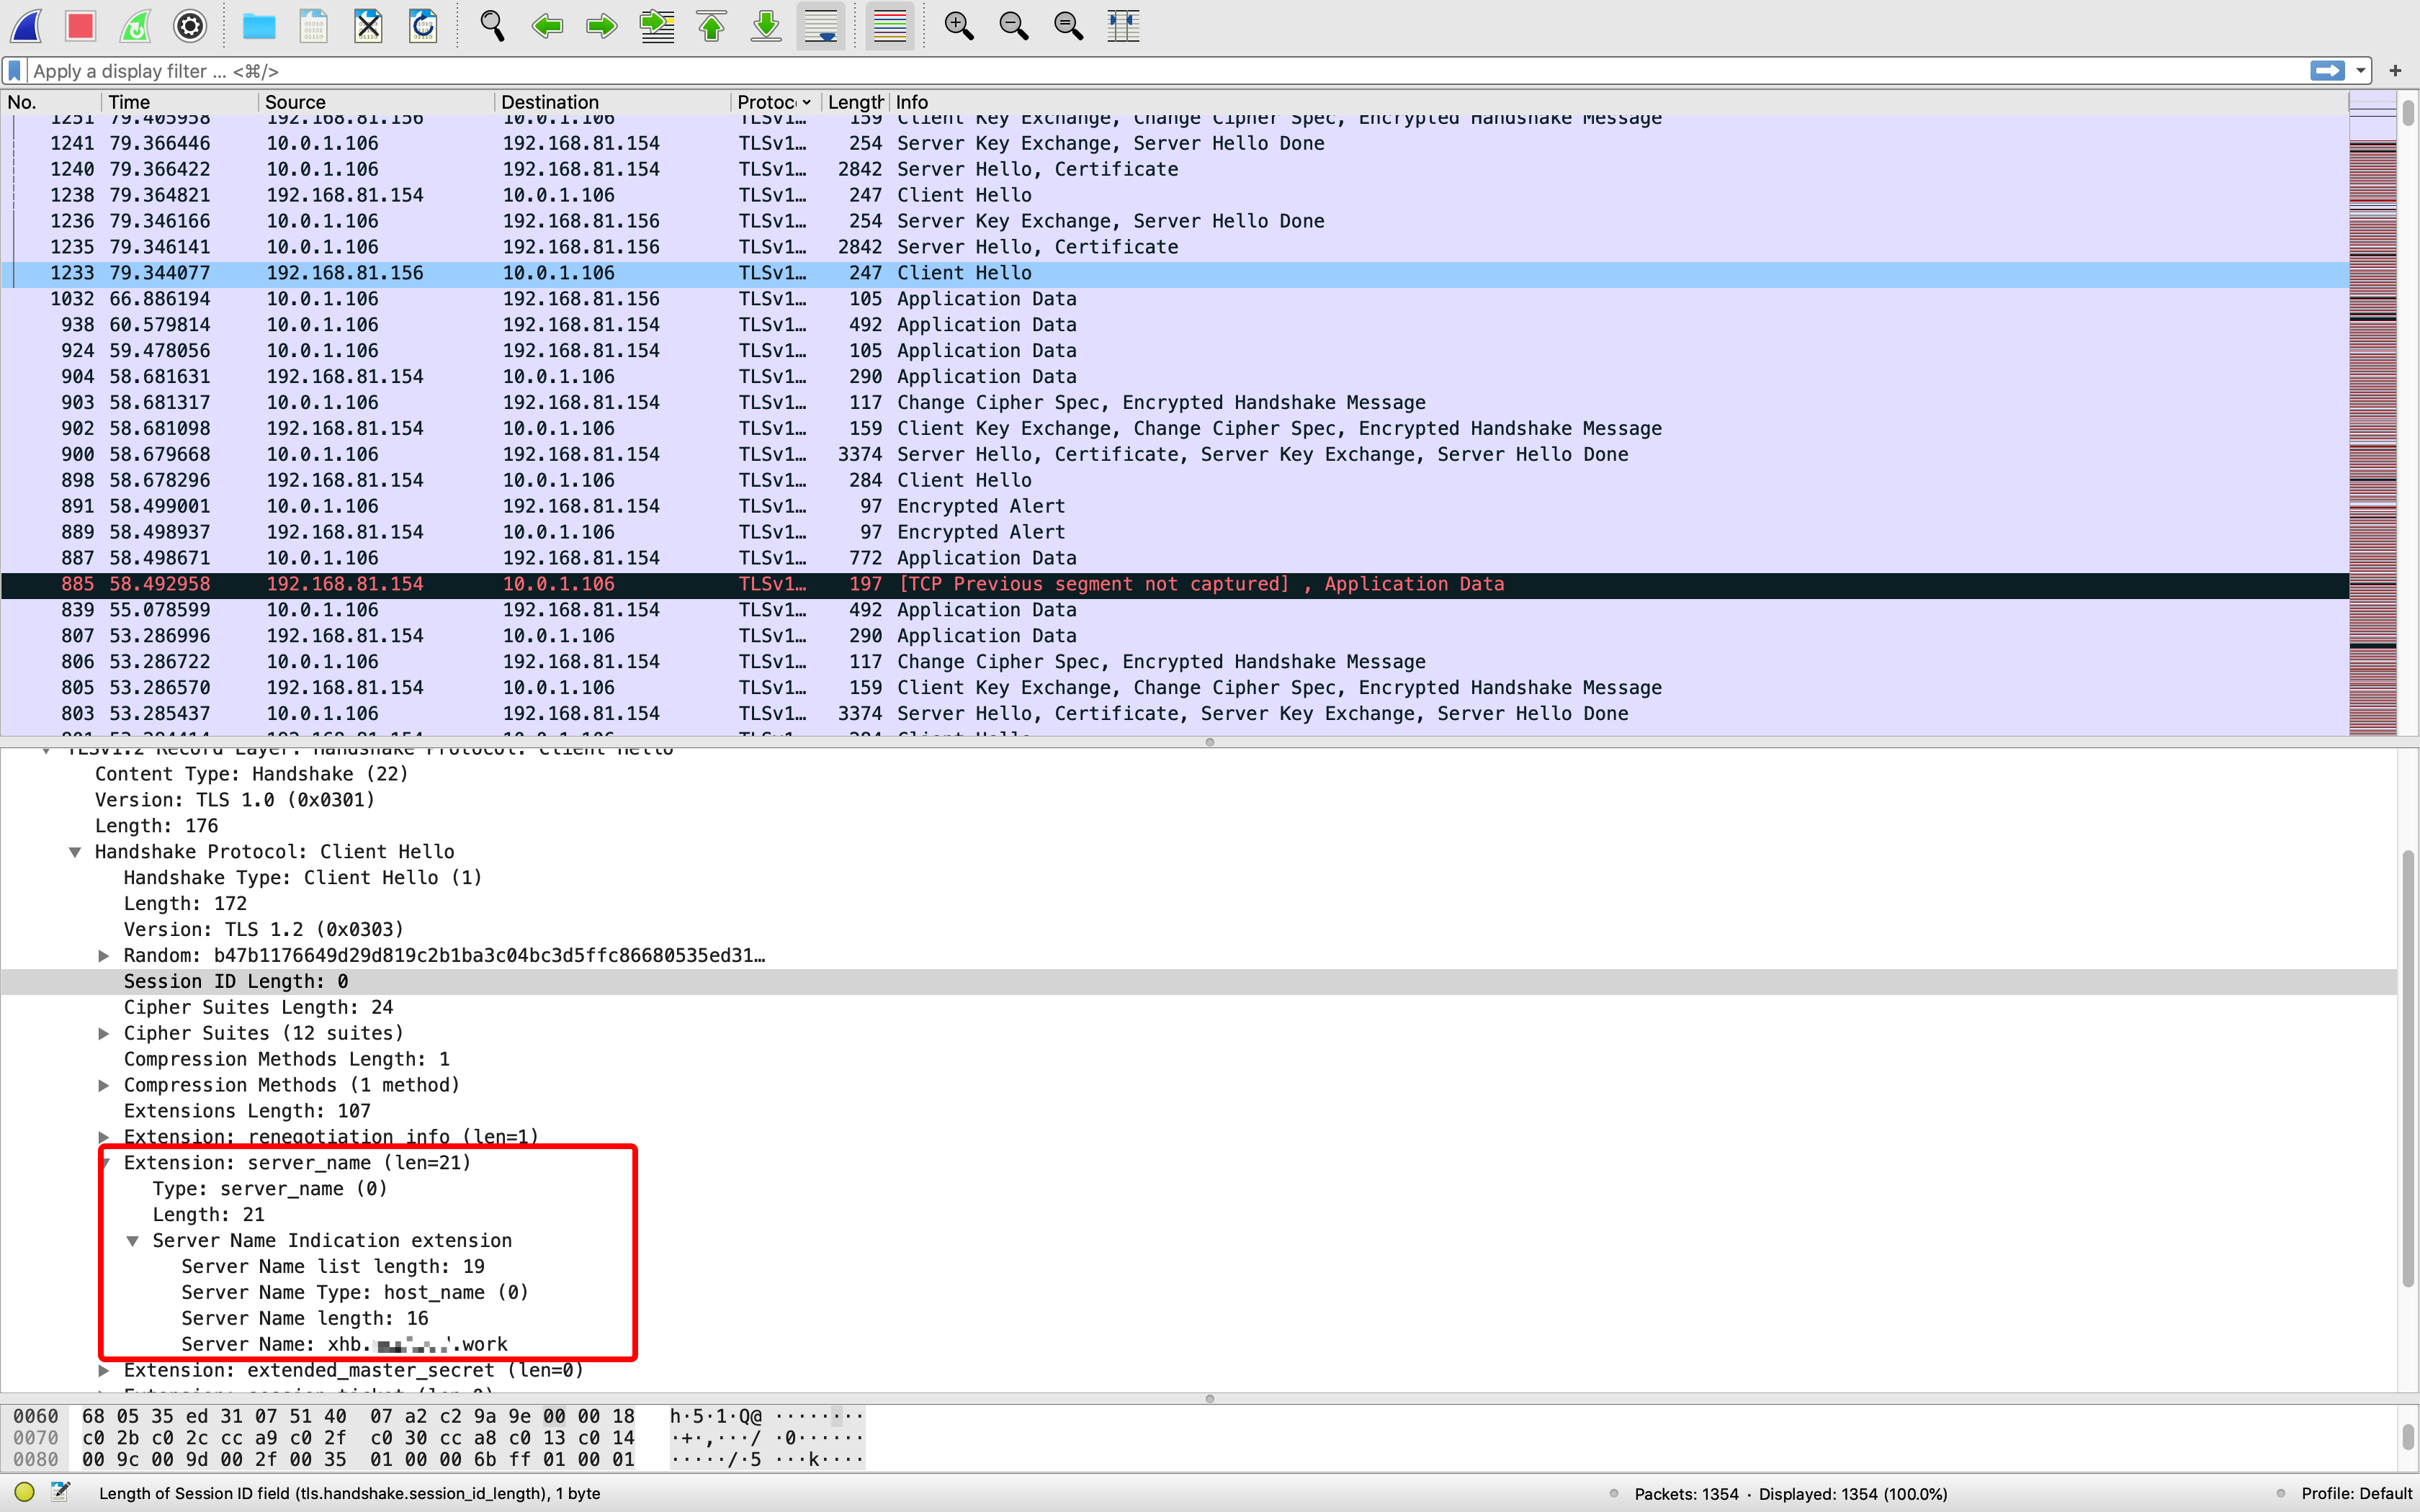Screen dimensions: 2420x1512
Task: Select packet 903 Change Cipher Spec row
Action: pos(1174,402)
